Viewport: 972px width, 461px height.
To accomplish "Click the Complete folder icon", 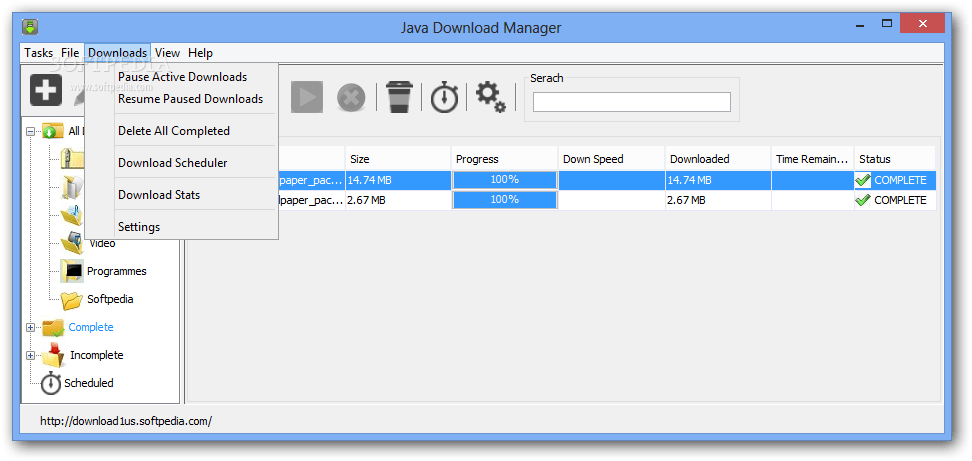I will point(53,327).
